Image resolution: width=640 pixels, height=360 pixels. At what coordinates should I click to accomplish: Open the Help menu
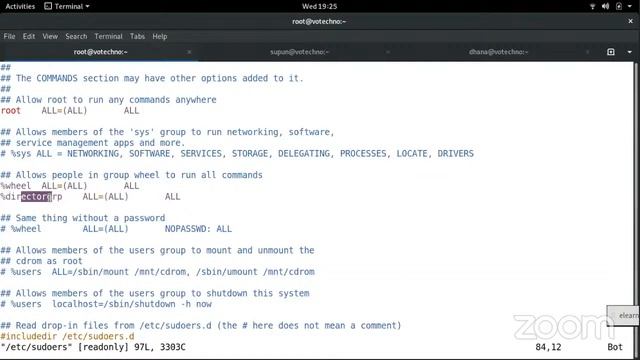click(x=160, y=36)
